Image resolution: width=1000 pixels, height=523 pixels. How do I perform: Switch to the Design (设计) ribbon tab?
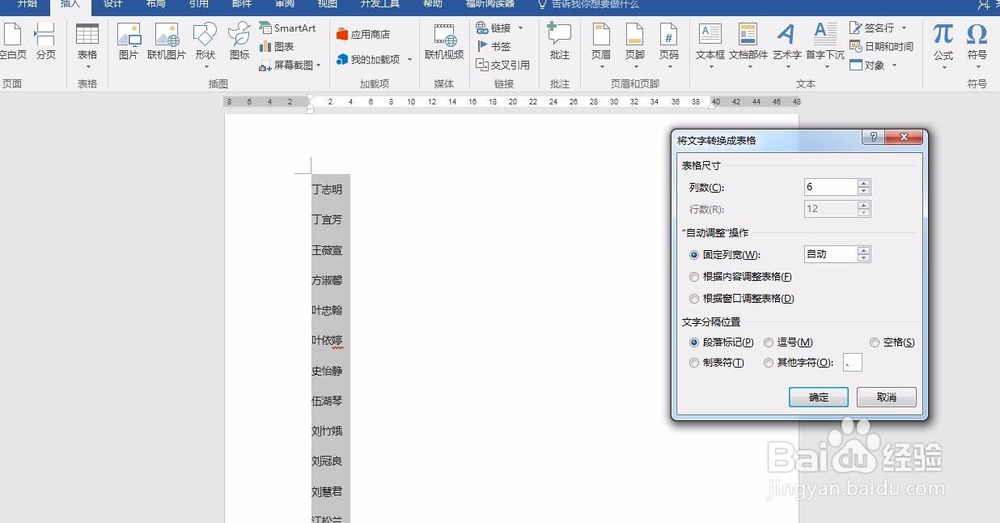(x=113, y=4)
